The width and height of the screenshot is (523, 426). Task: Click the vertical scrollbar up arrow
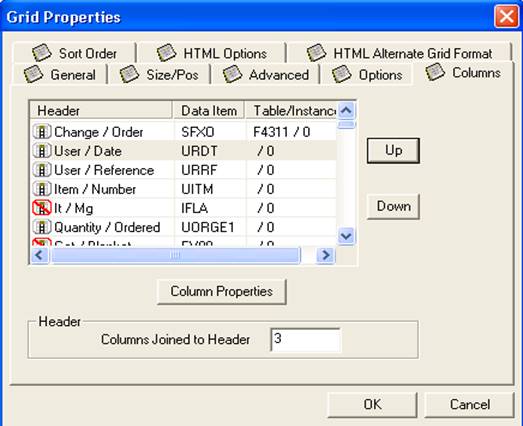(x=346, y=110)
